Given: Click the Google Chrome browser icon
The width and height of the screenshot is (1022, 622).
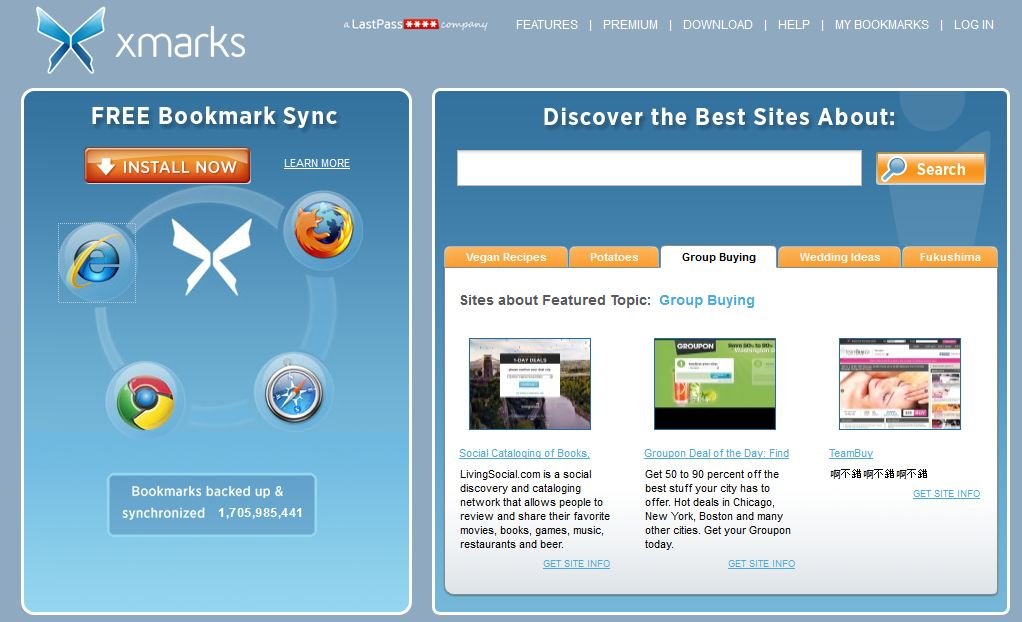Looking at the screenshot, I should click(x=145, y=400).
